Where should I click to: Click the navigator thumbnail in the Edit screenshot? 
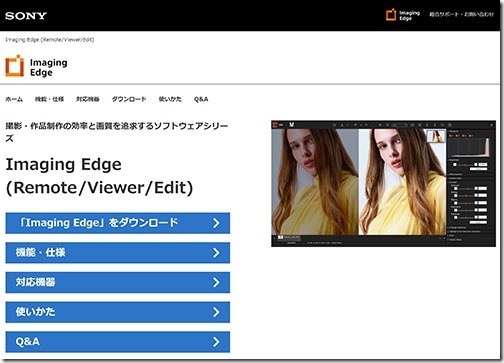[436, 136]
